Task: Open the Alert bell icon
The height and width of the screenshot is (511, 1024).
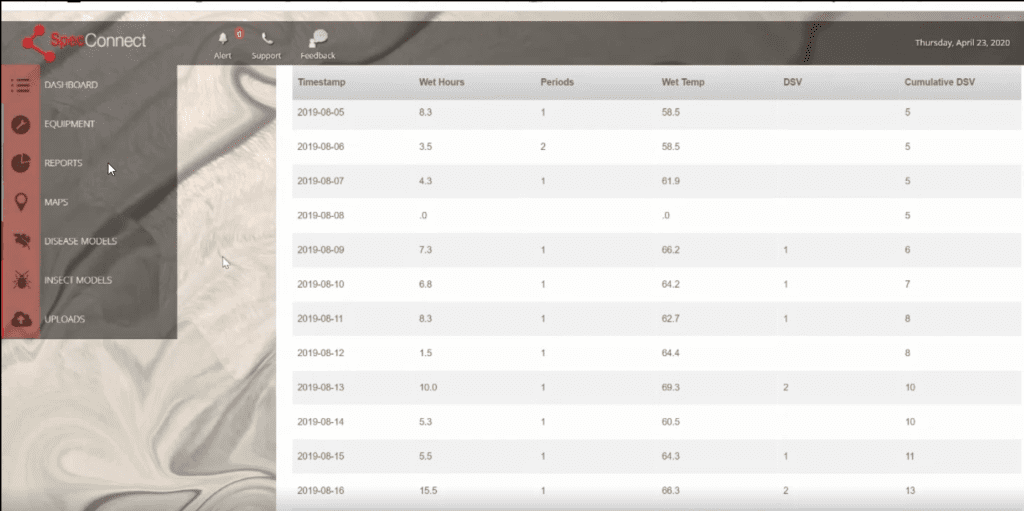Action: (223, 38)
